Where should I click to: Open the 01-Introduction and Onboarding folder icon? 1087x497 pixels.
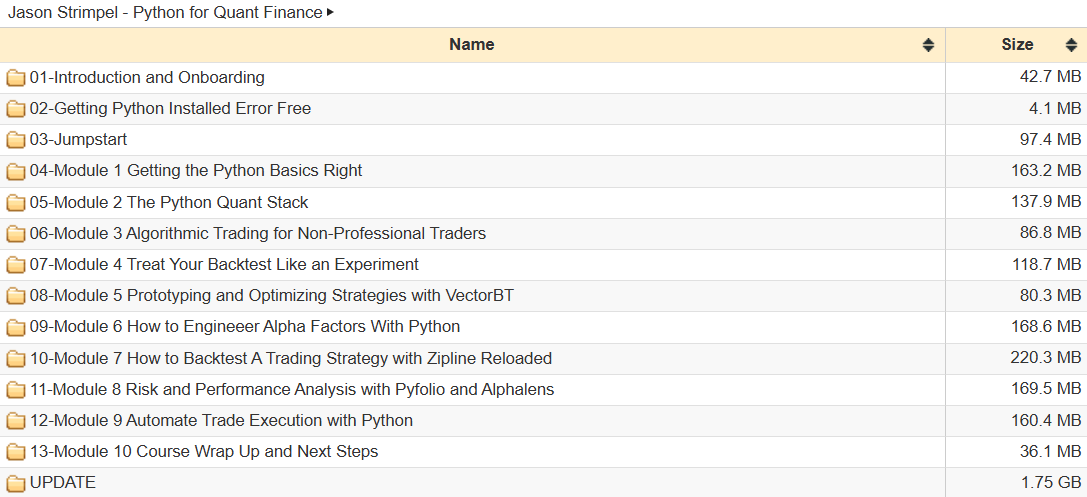16,78
